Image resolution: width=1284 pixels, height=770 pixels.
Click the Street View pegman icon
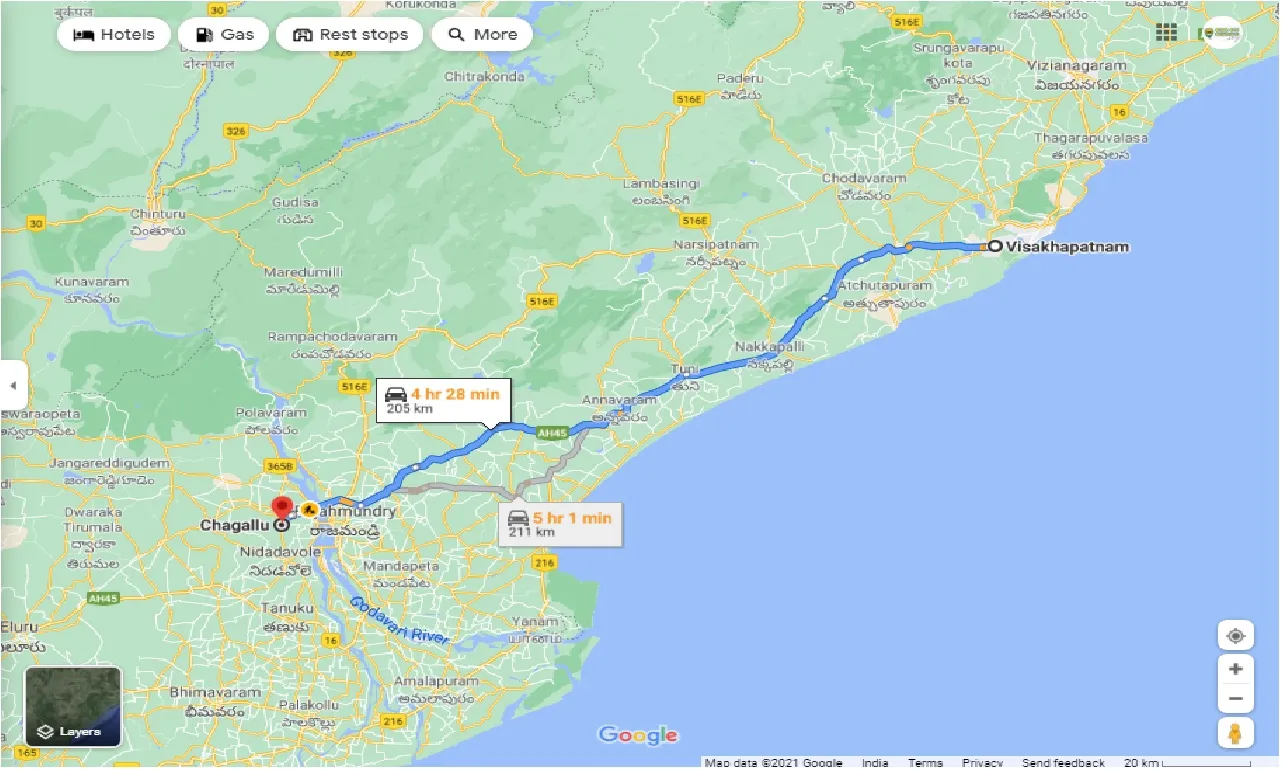pos(1236,733)
